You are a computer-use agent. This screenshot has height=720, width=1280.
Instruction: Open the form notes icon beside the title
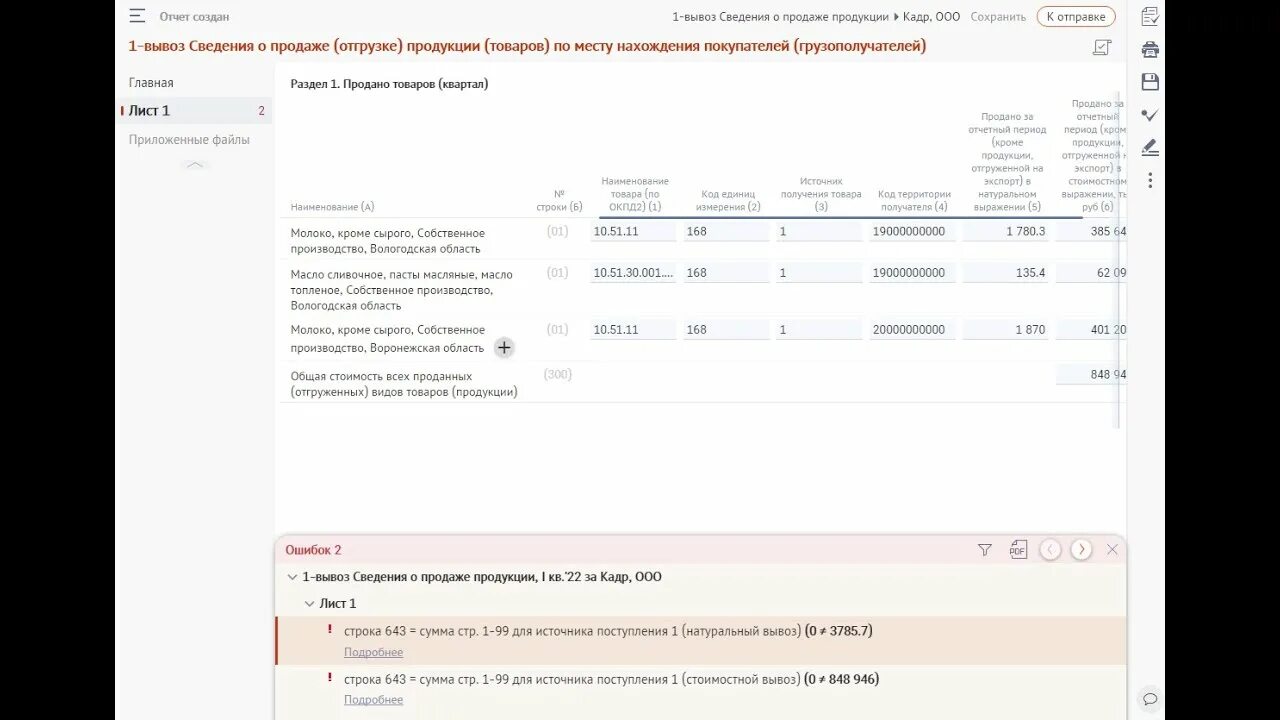(x=1102, y=47)
